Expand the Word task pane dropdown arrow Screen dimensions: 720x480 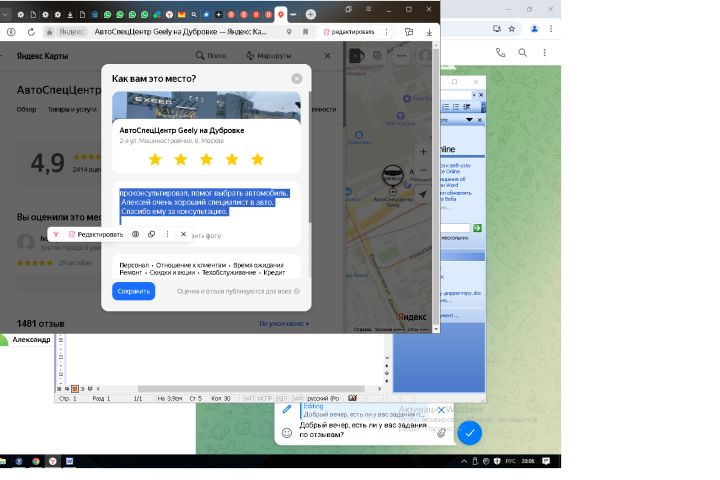coord(469,119)
